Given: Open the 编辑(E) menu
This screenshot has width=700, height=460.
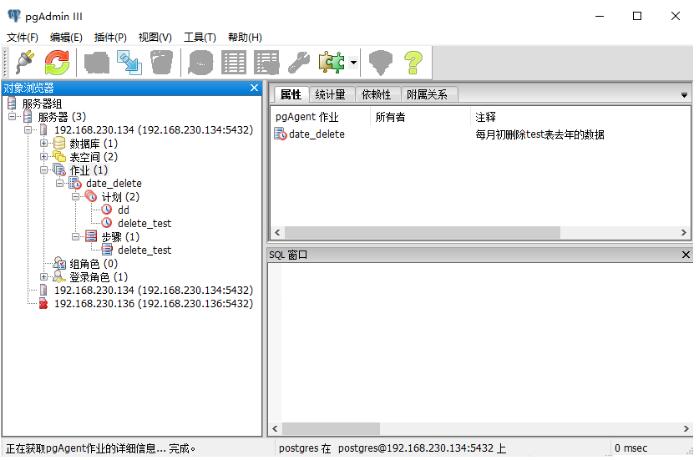Looking at the screenshot, I should click(66, 38).
